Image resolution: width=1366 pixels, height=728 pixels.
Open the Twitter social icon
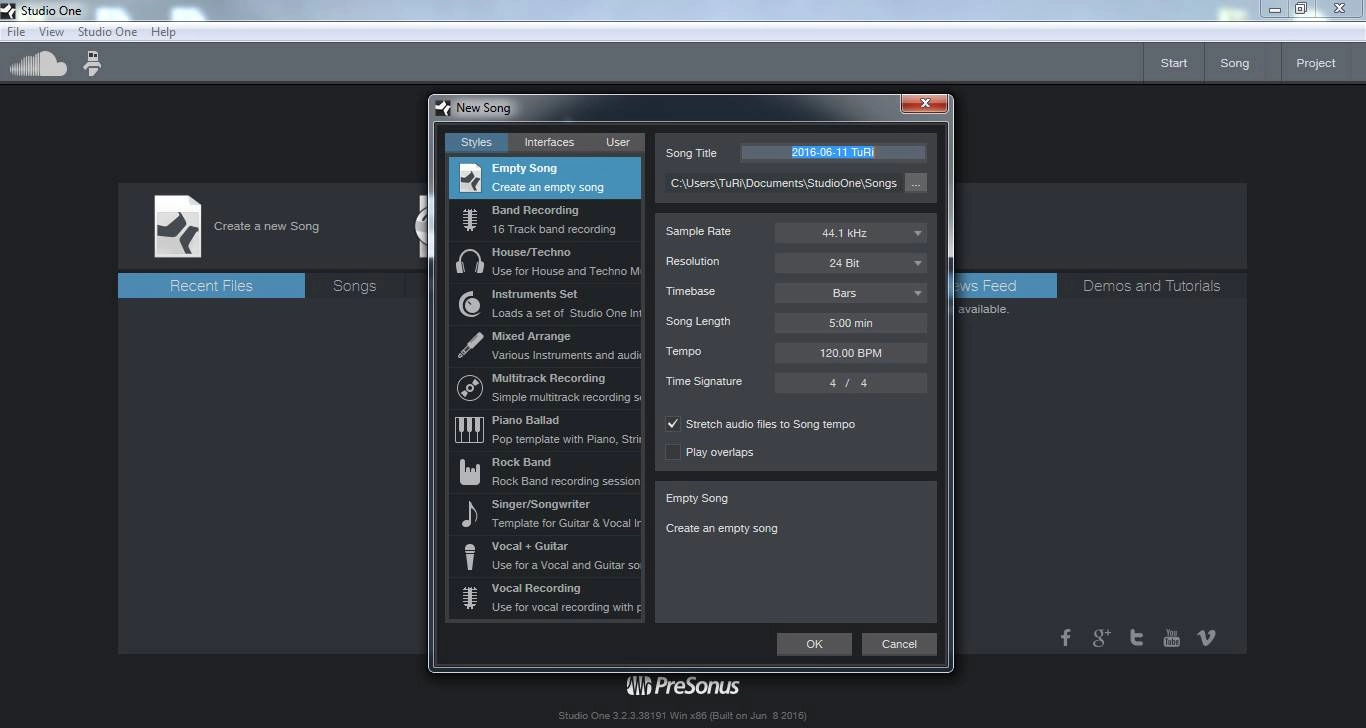tap(1136, 638)
